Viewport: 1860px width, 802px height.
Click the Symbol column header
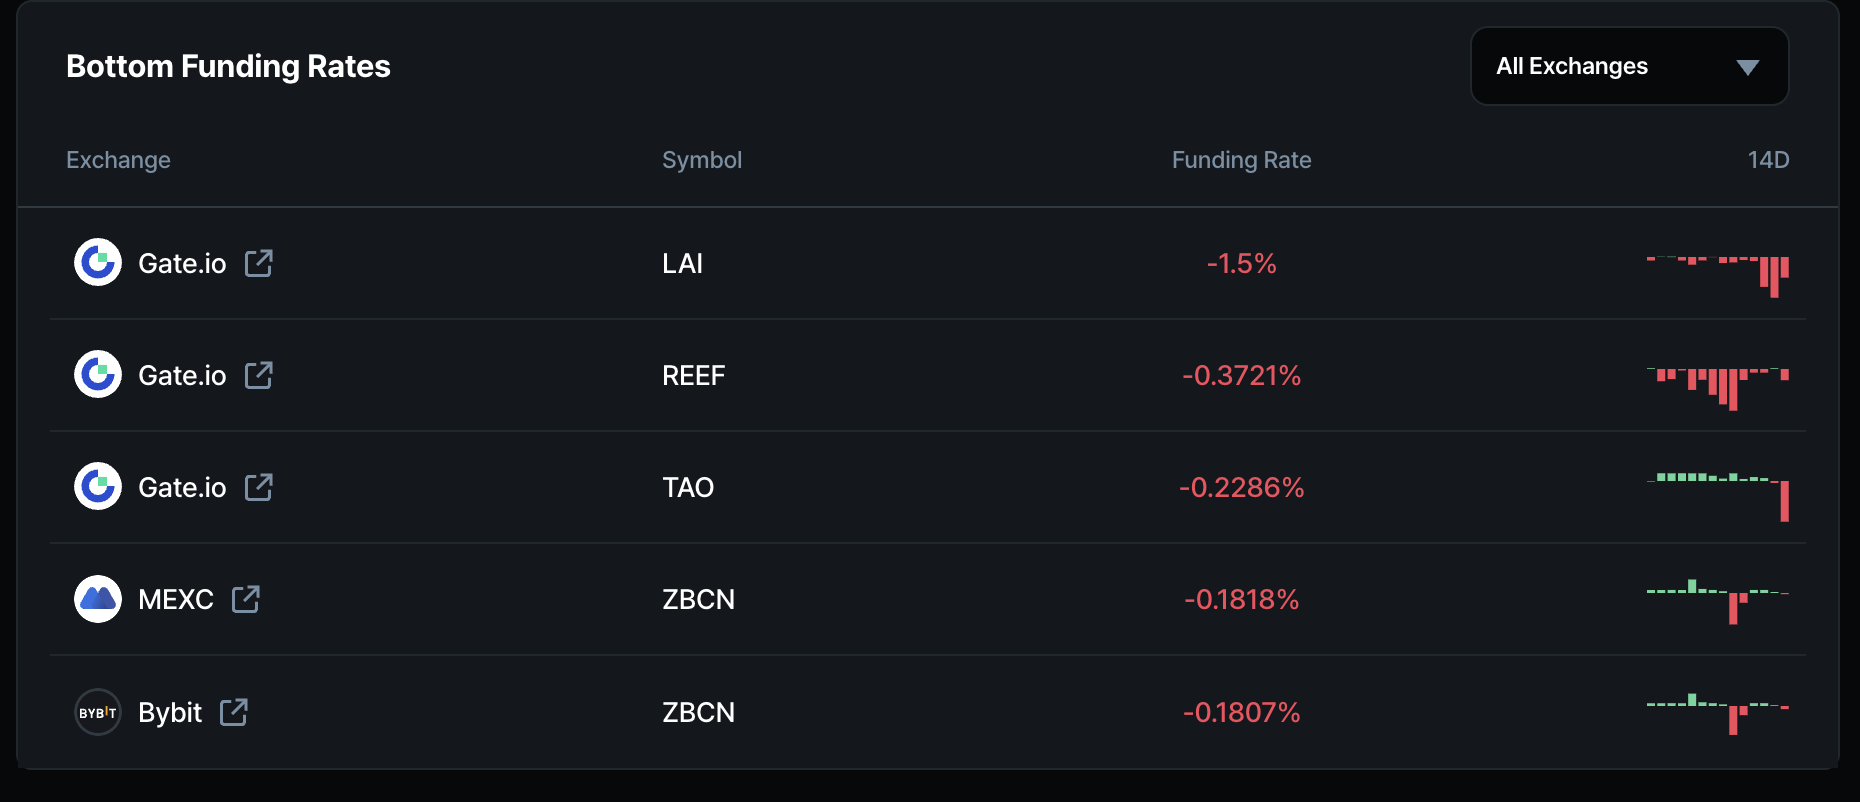702,160
